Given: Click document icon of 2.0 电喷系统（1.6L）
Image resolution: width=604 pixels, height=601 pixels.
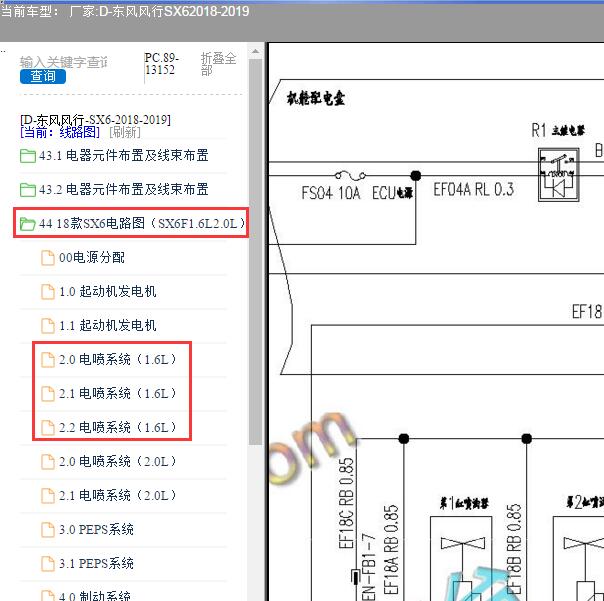Looking at the screenshot, I should 48,360.
